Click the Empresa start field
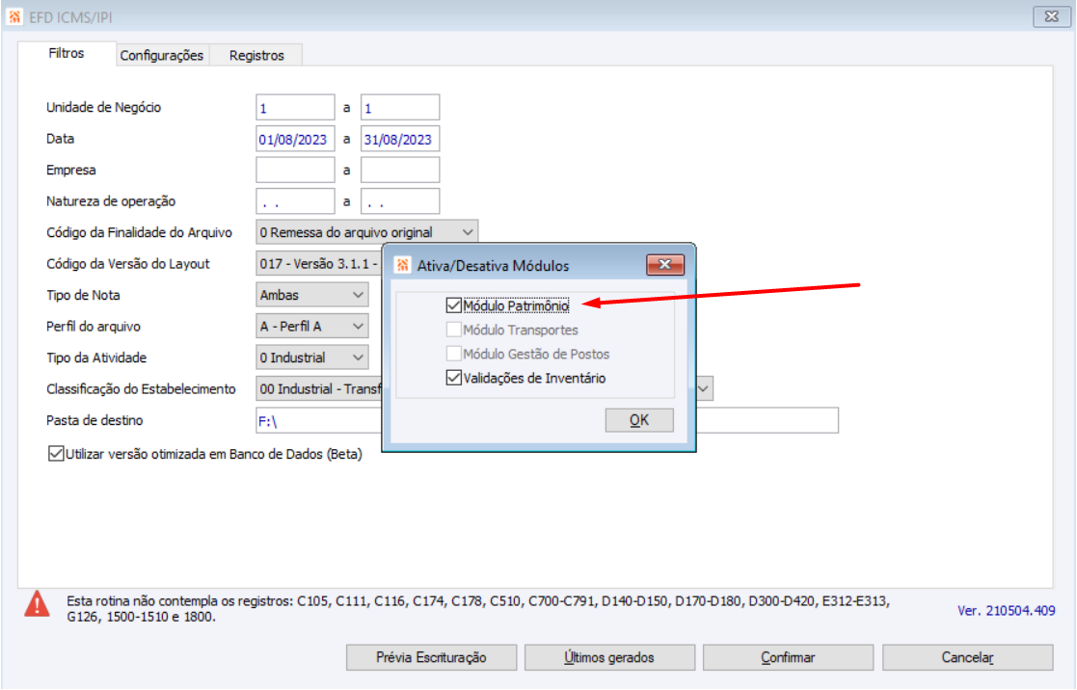Image resolution: width=1077 pixels, height=690 pixels. (295, 170)
